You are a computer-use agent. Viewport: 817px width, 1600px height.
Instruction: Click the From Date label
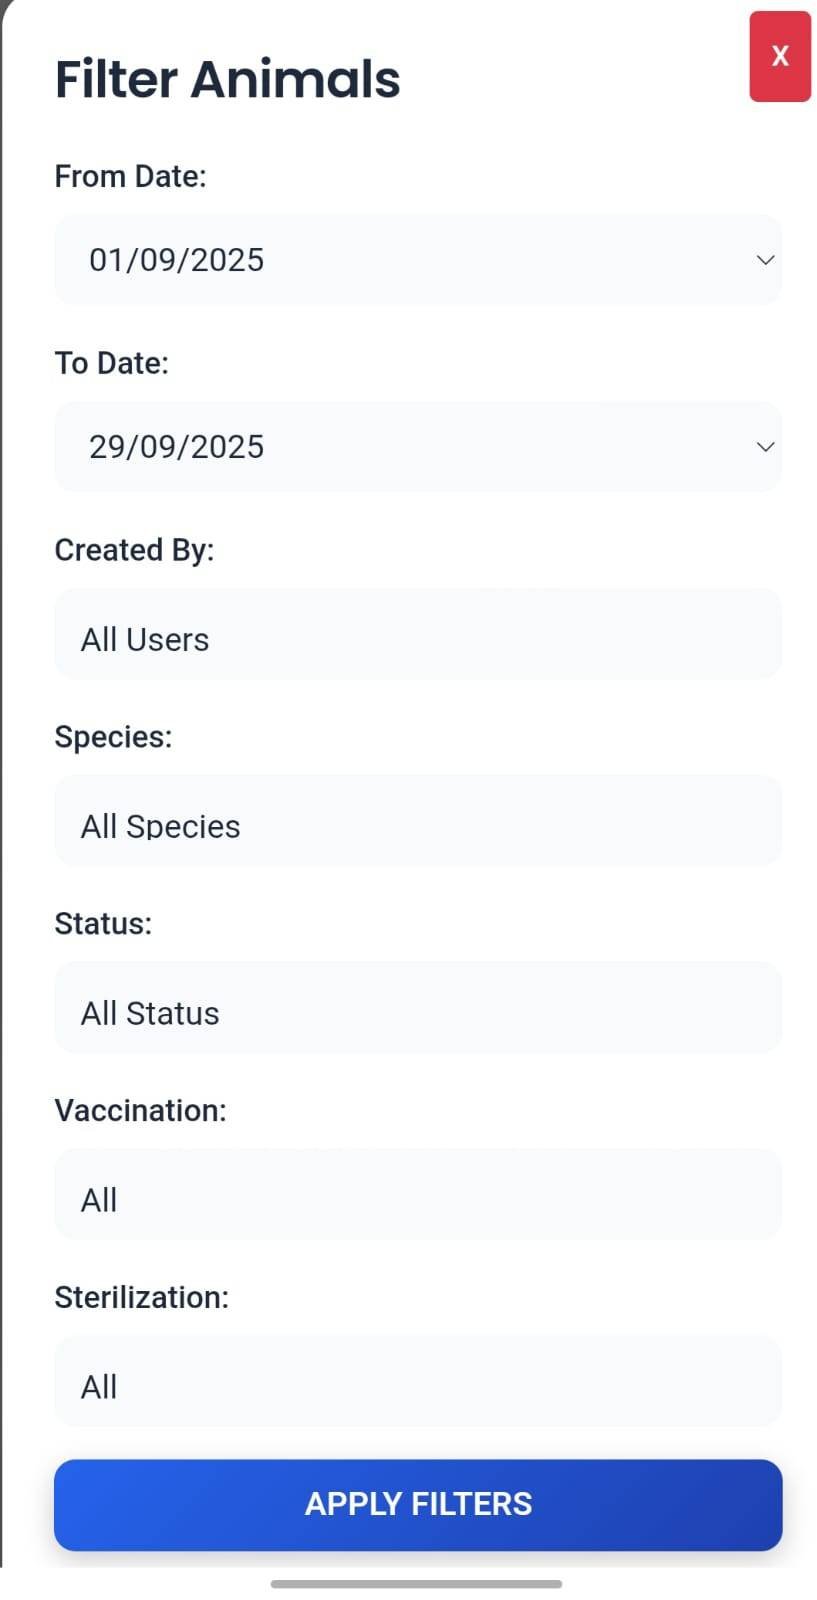(131, 175)
